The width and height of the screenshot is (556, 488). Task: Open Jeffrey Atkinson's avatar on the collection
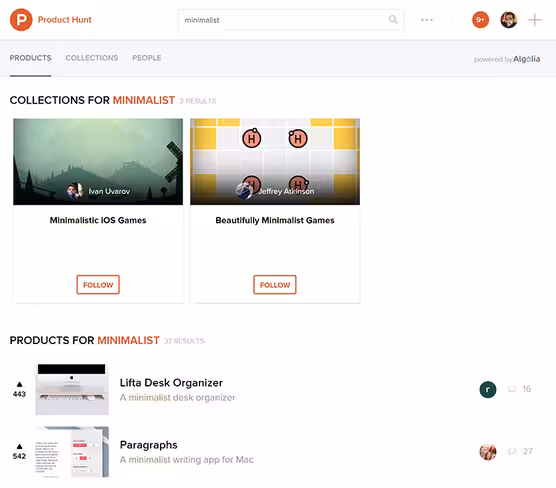click(x=244, y=191)
